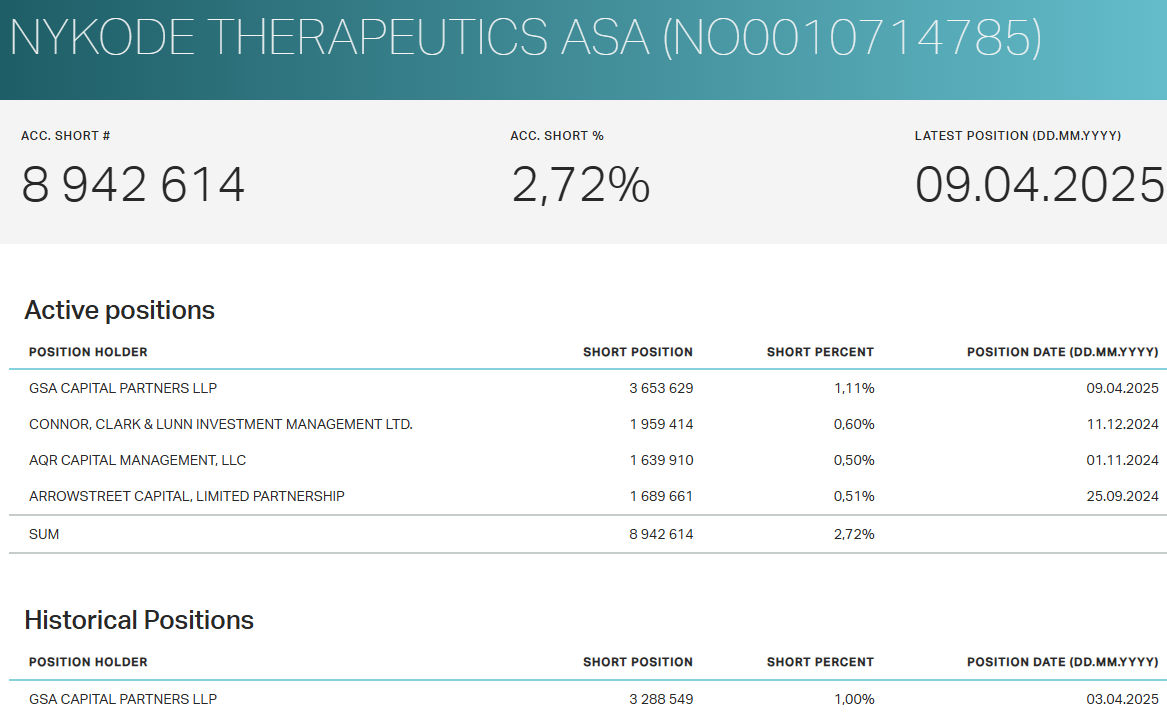Screen dimensions: 1167x717
Task: Click latest position date 09.04.2025 in summary
Action: 1040,185
